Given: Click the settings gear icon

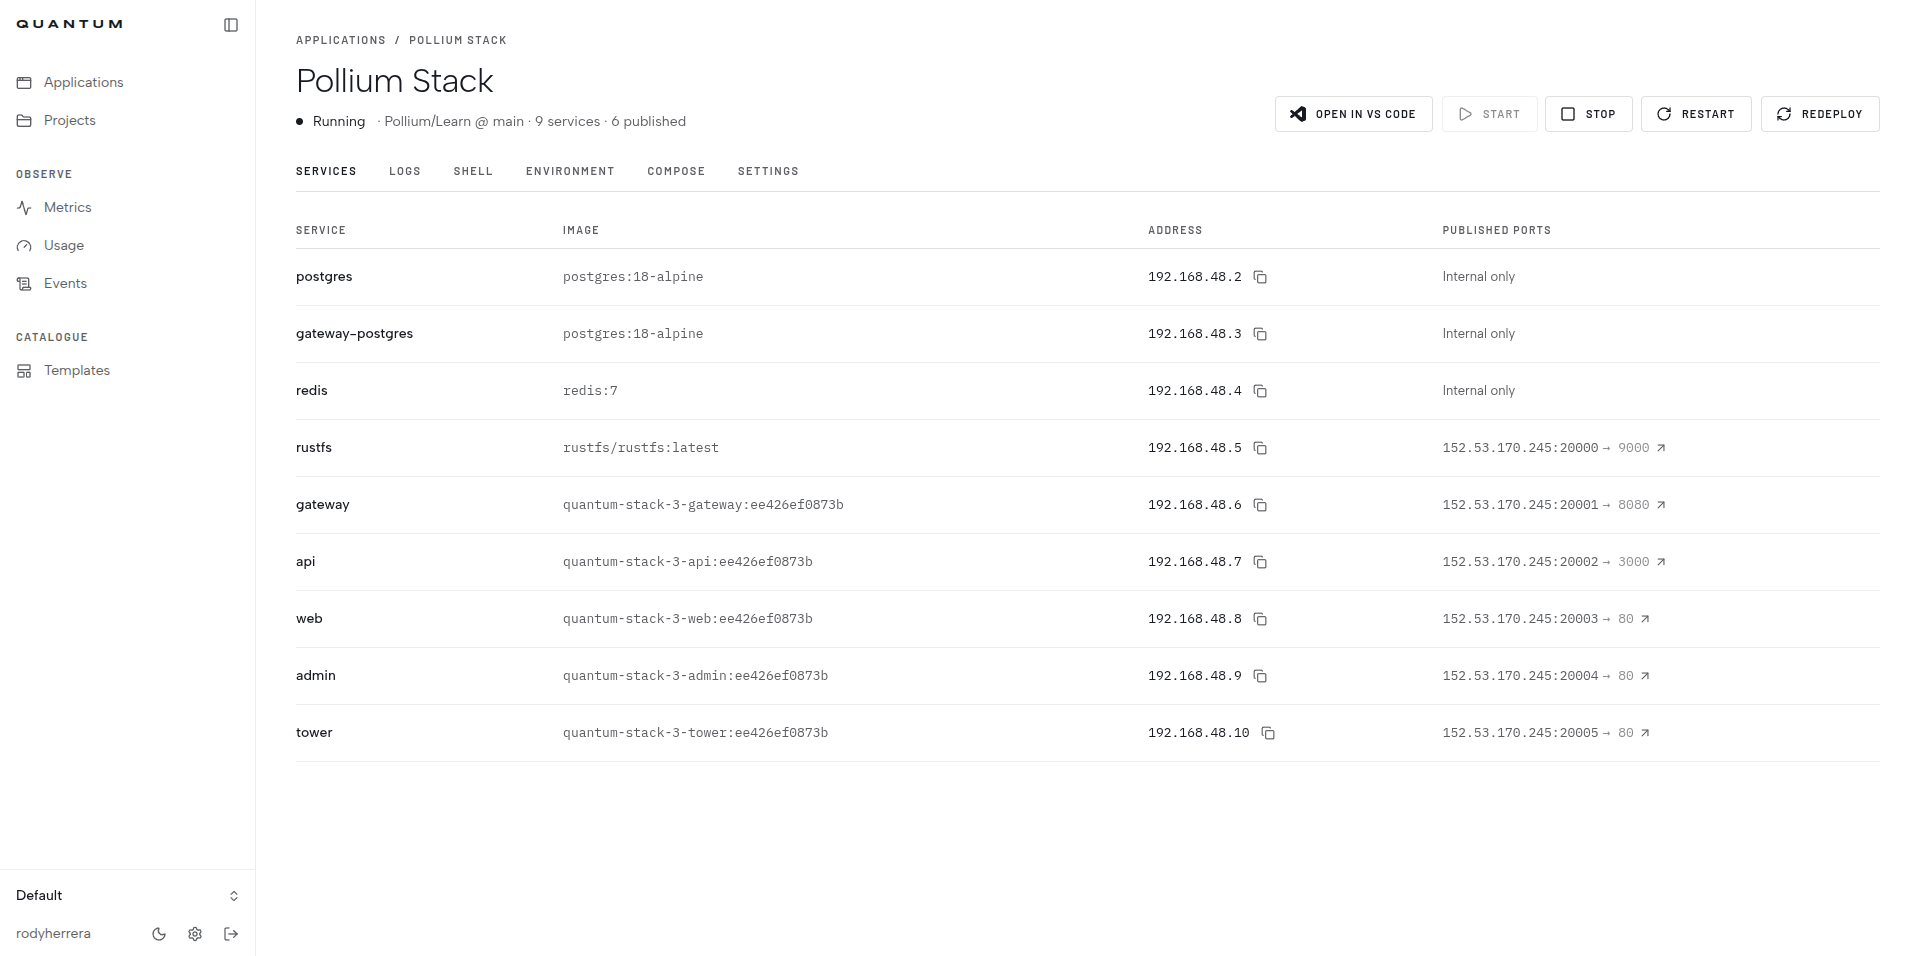Looking at the screenshot, I should [x=195, y=934].
